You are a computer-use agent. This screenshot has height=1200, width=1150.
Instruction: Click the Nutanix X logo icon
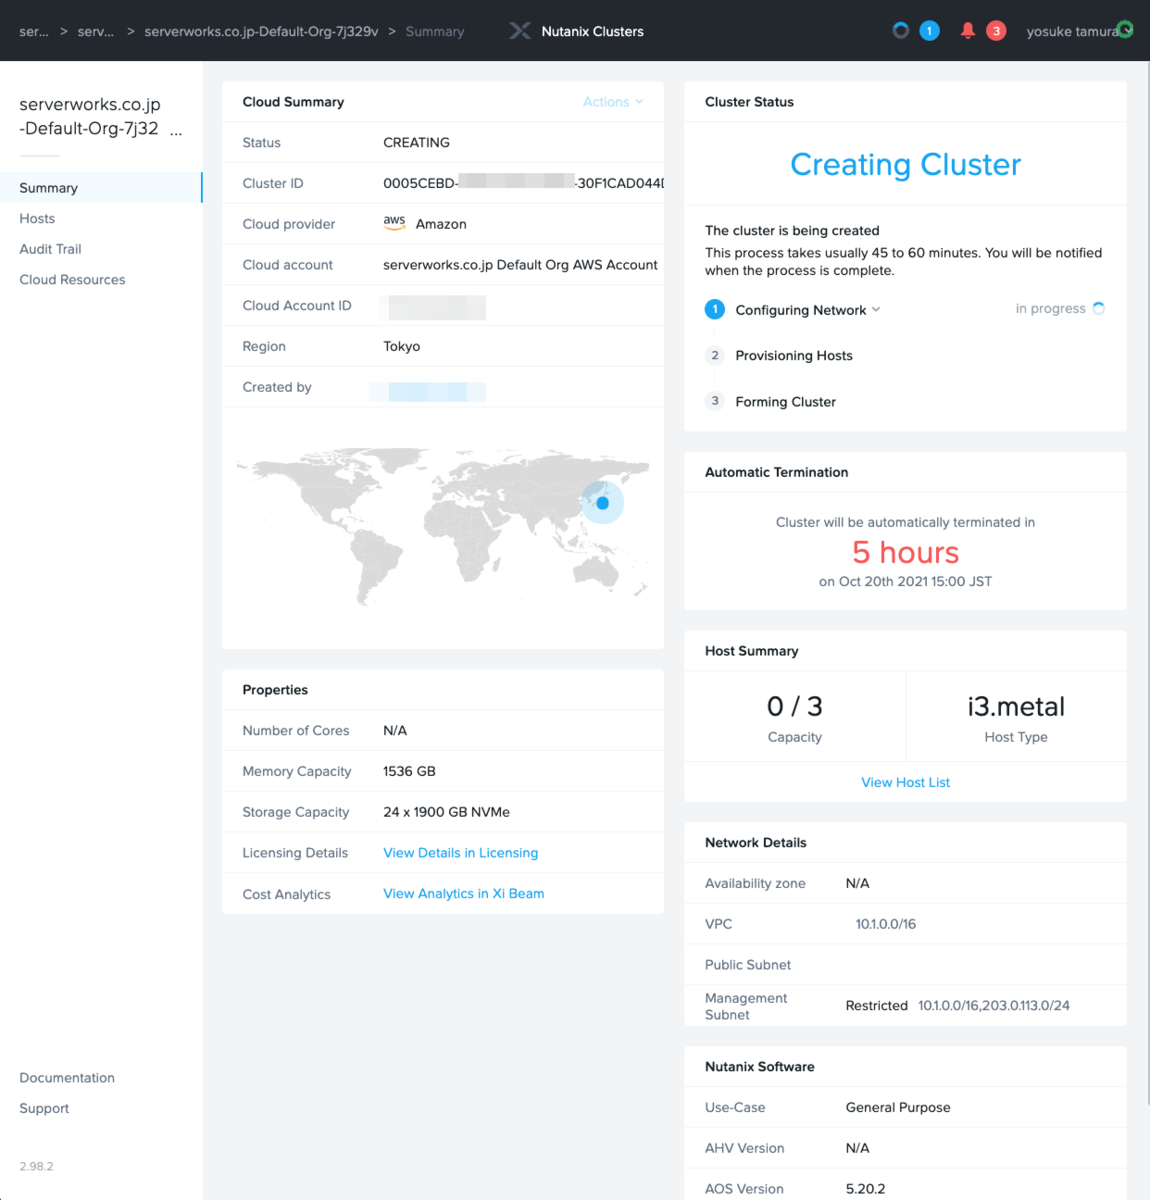point(519,31)
